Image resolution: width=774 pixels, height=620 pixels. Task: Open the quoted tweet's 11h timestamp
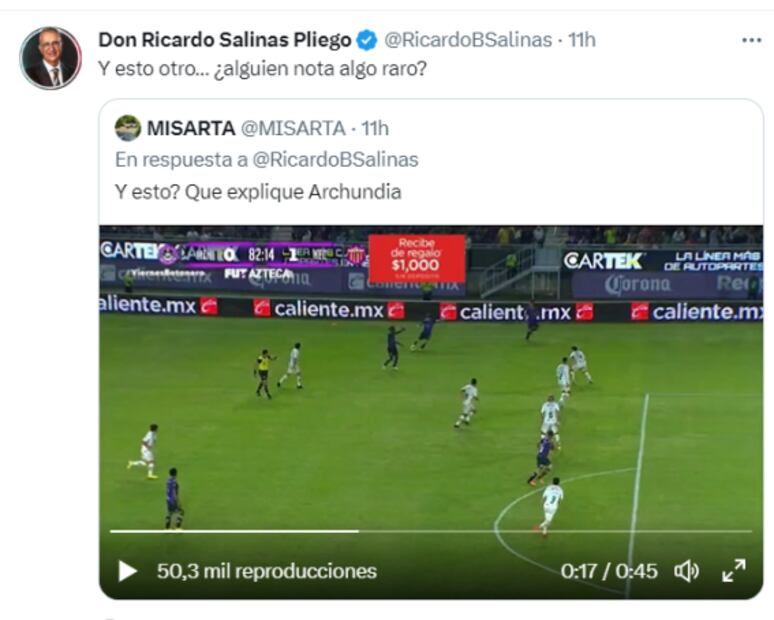pos(375,128)
